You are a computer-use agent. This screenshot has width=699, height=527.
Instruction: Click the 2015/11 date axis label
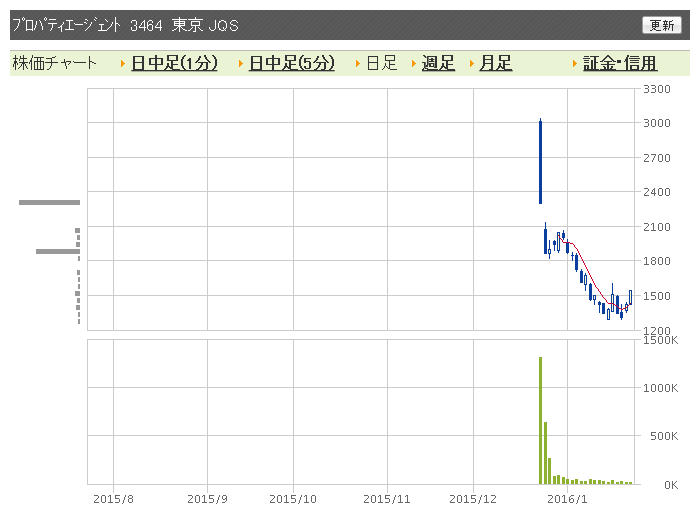point(387,499)
